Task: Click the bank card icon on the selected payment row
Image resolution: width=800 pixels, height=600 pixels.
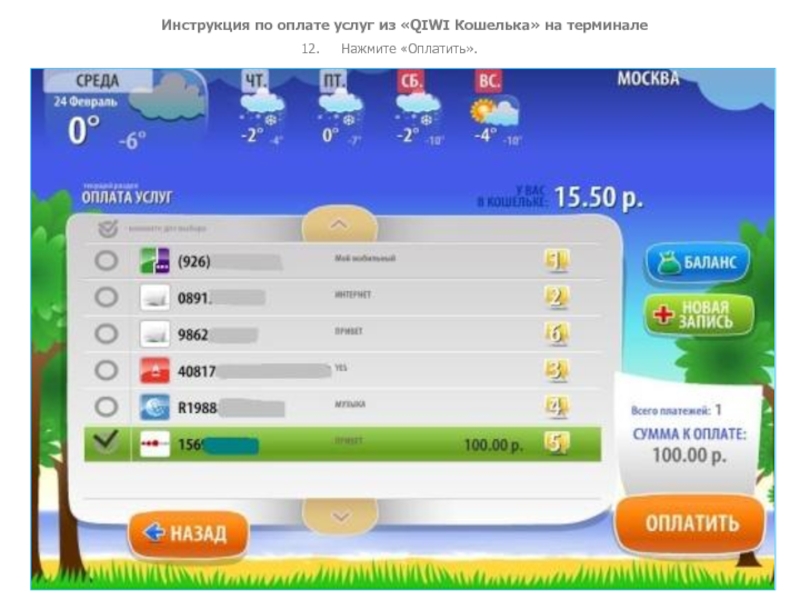Action: point(155,440)
